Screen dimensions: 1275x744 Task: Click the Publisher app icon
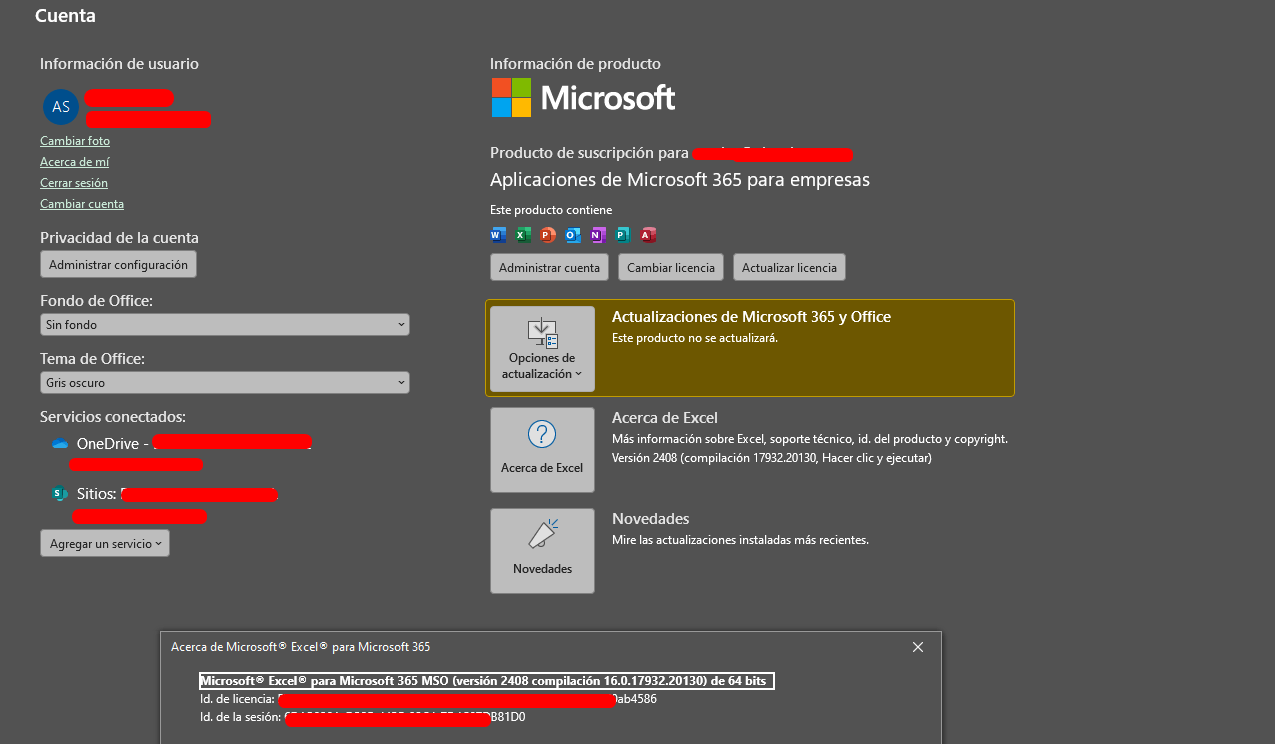(x=623, y=235)
